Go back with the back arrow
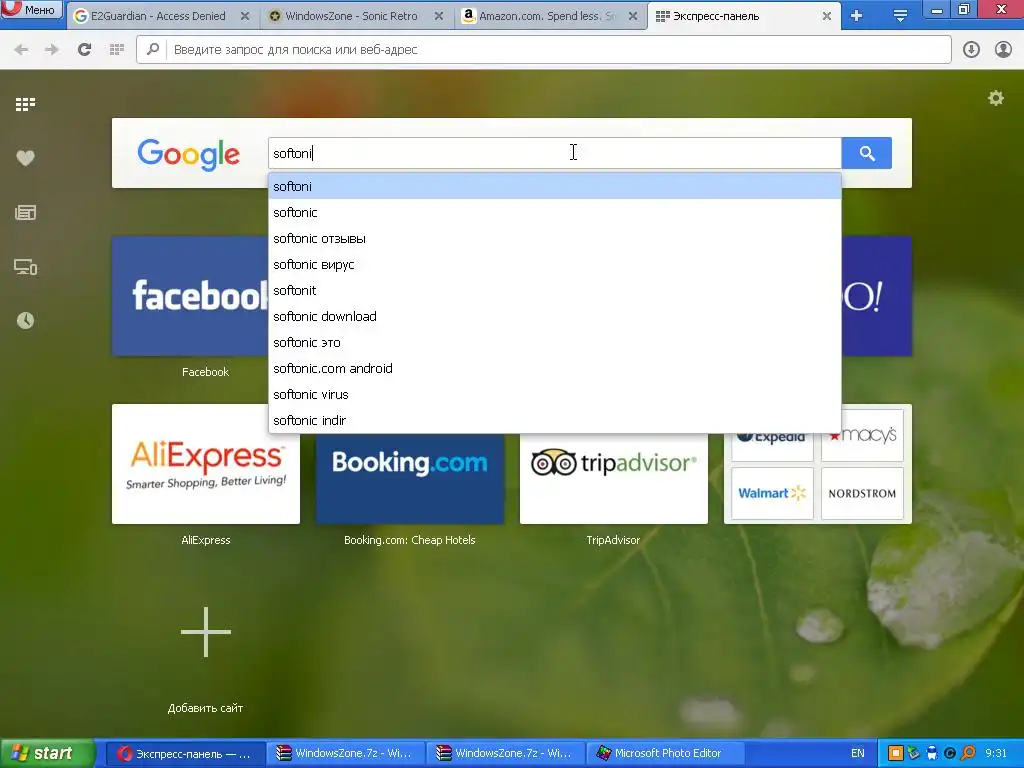The width and height of the screenshot is (1024, 768). [x=21, y=50]
